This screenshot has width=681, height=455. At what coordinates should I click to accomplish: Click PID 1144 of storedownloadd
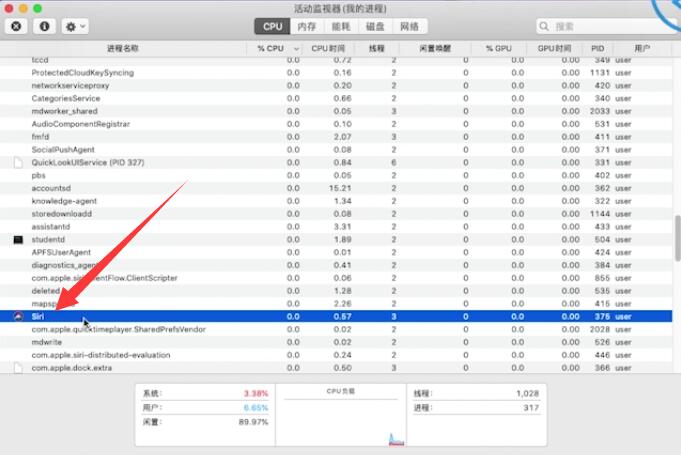600,214
